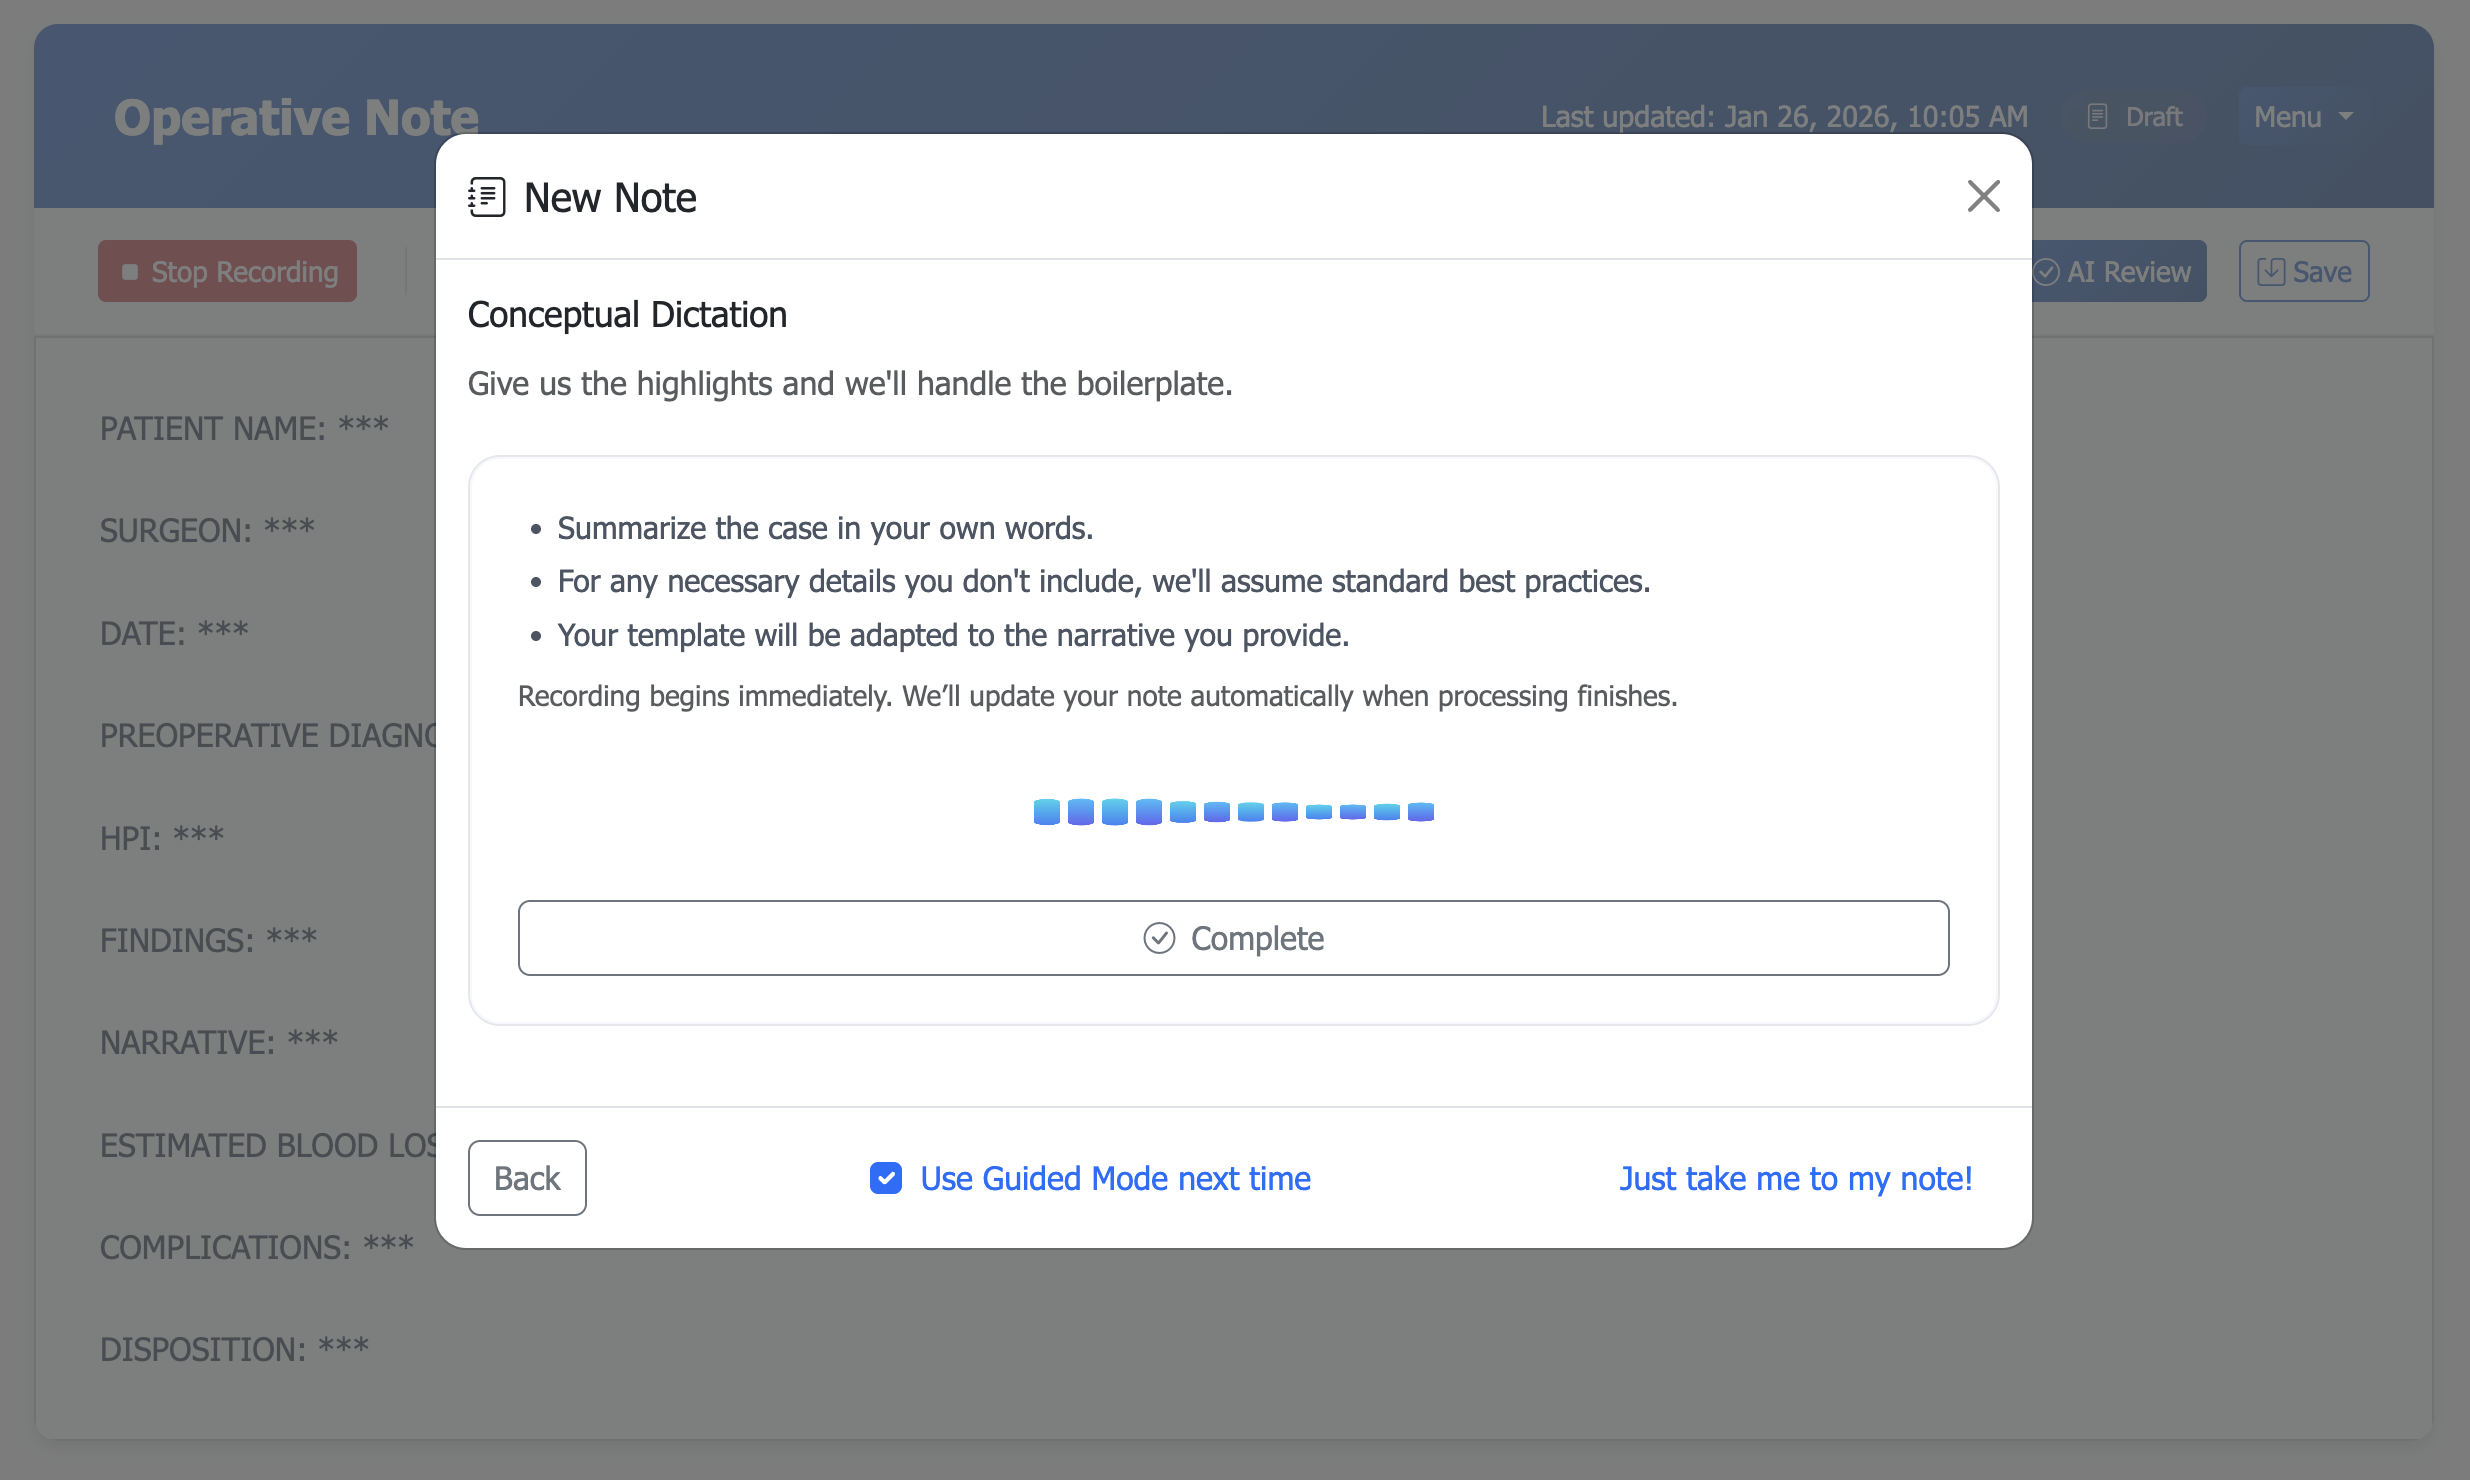Viewport: 2470px width, 1480px height.
Task: Save the operative note
Action: click(2304, 271)
